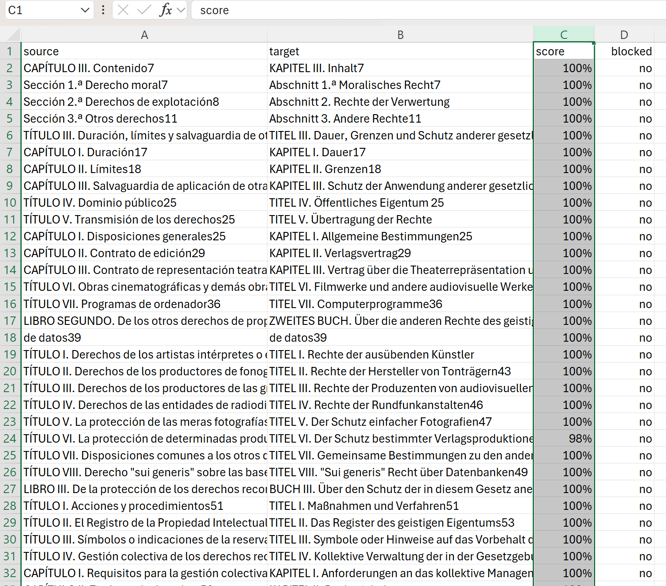Select 'de datos39' in column A
Screen dimensions: 666x586
[144, 338]
